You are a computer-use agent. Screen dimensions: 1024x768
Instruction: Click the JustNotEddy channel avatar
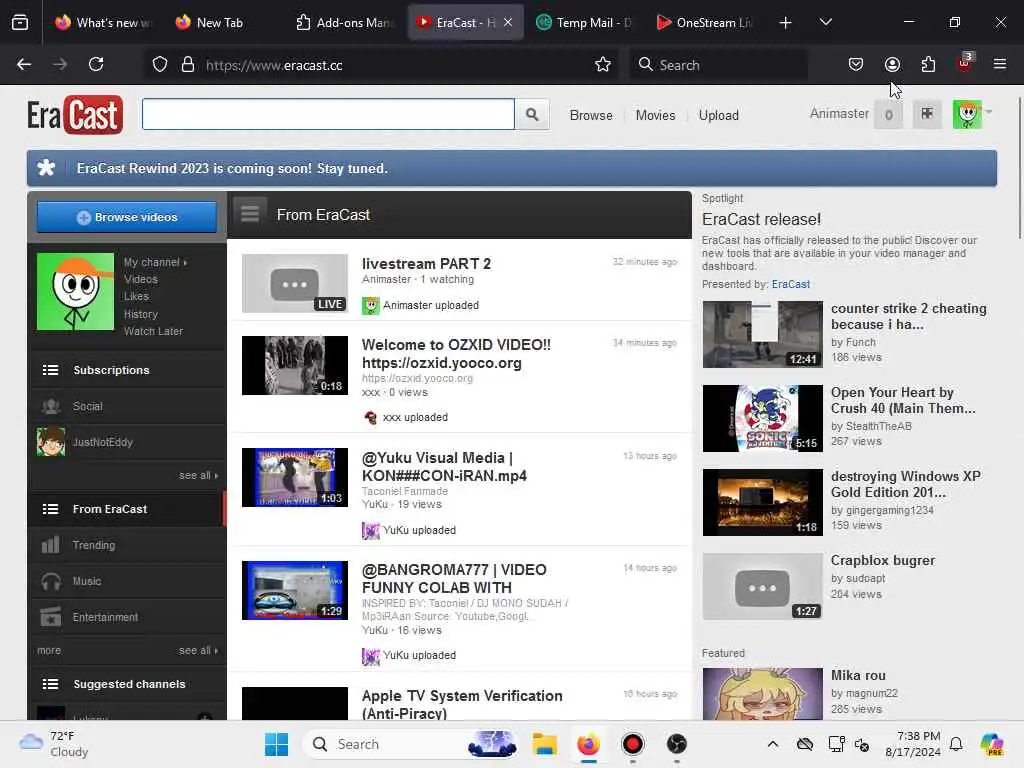tap(51, 442)
